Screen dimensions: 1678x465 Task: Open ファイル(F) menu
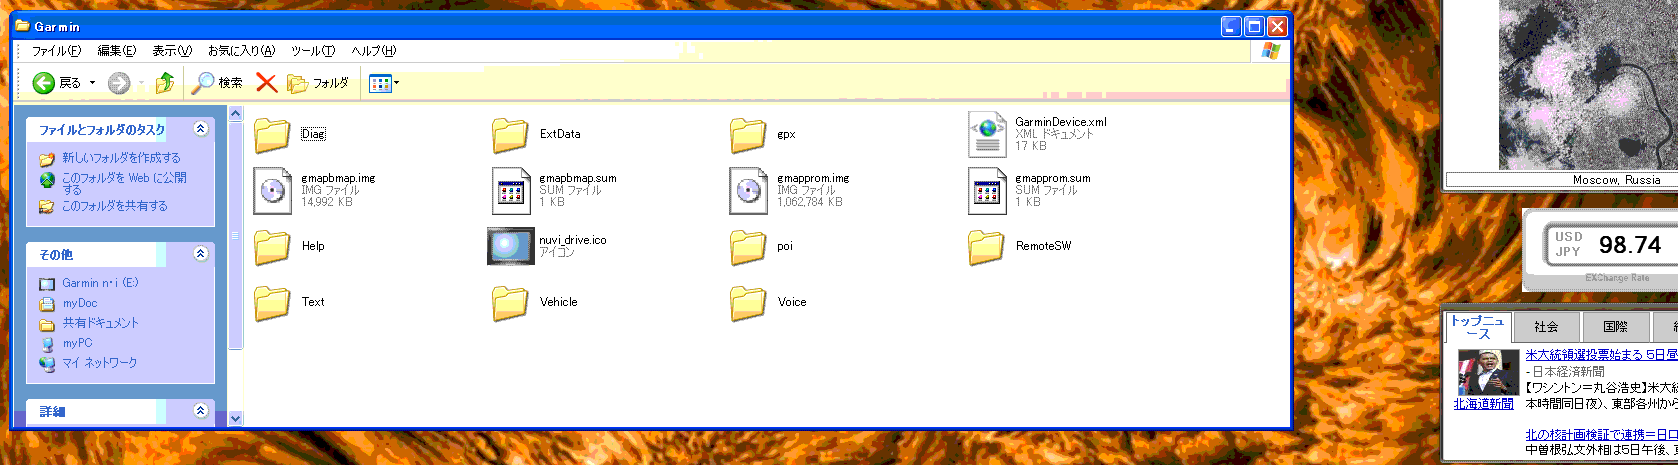coord(56,50)
